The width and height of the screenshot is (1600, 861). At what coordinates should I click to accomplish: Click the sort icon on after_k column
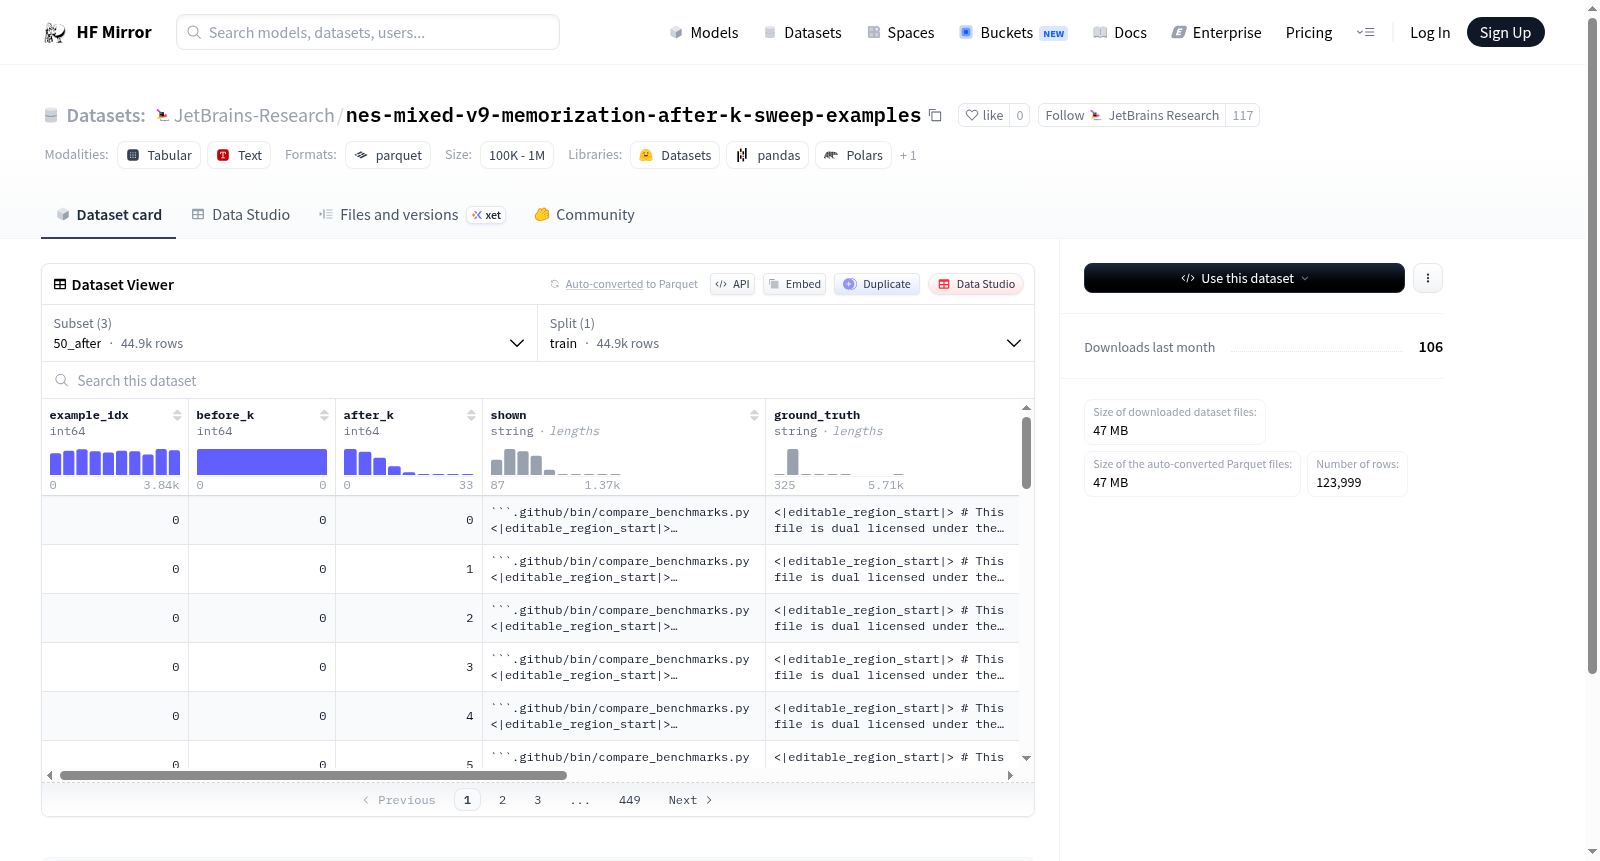[471, 415]
